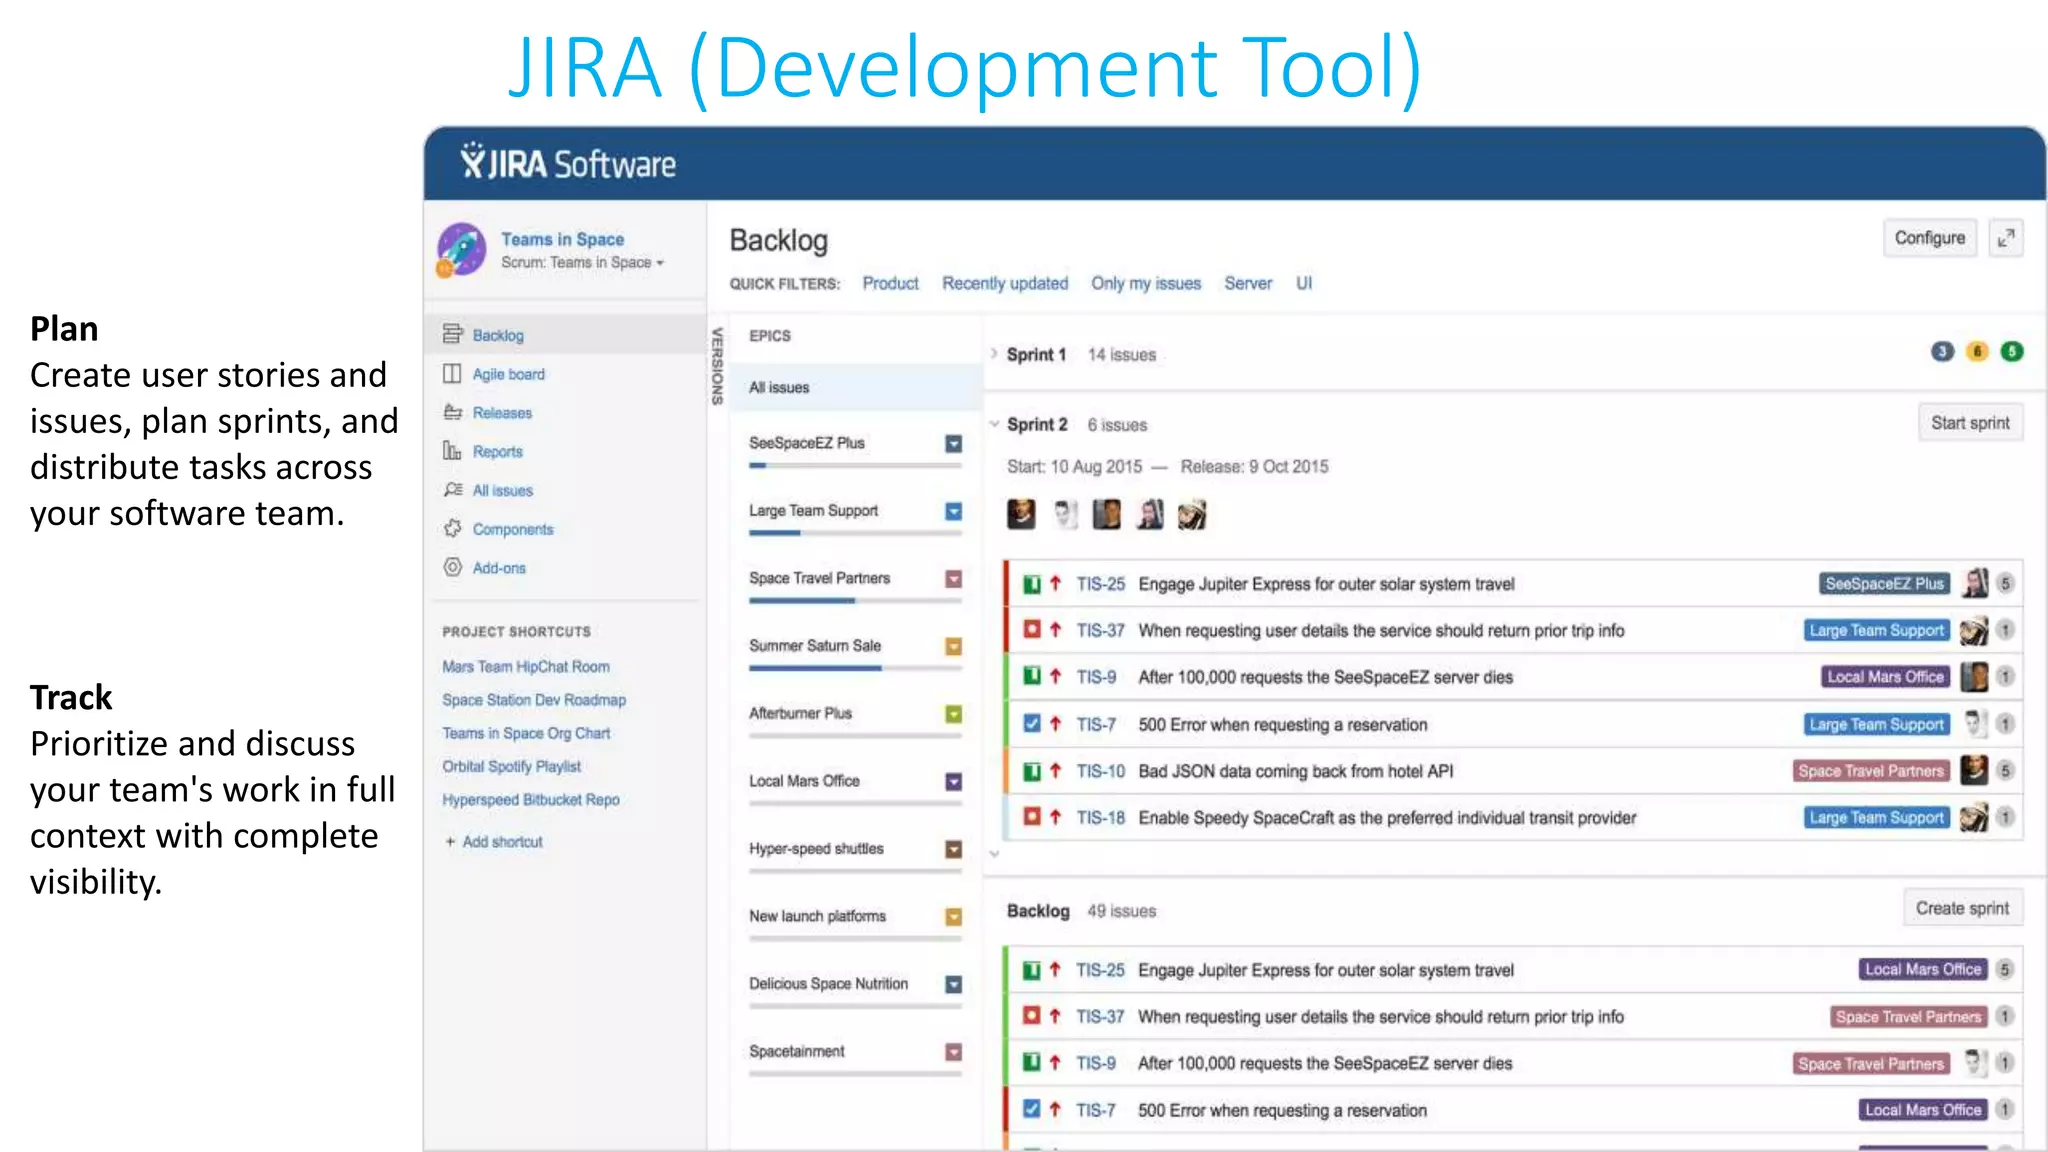
Task: Open issue link TIS-25 in Sprint 2
Action: [x=1100, y=584]
